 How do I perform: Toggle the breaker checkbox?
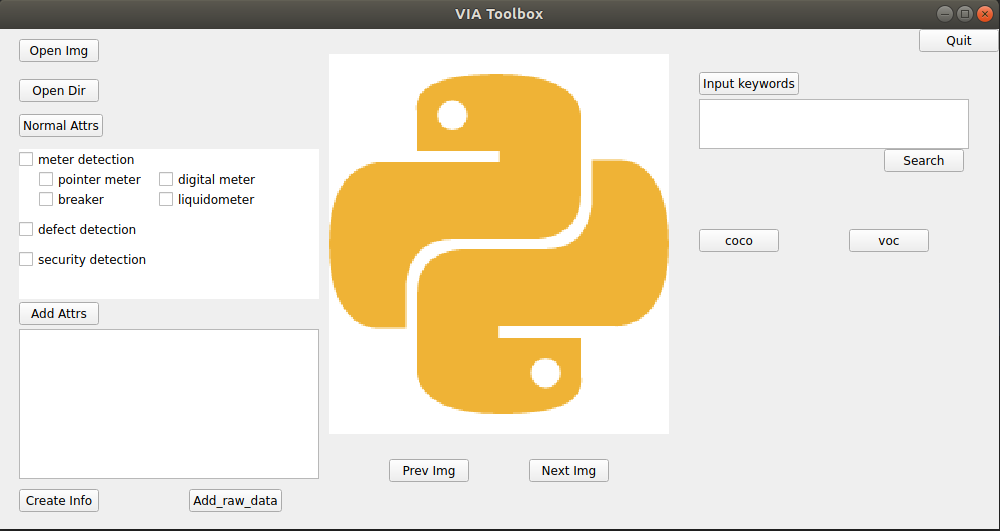(47, 200)
